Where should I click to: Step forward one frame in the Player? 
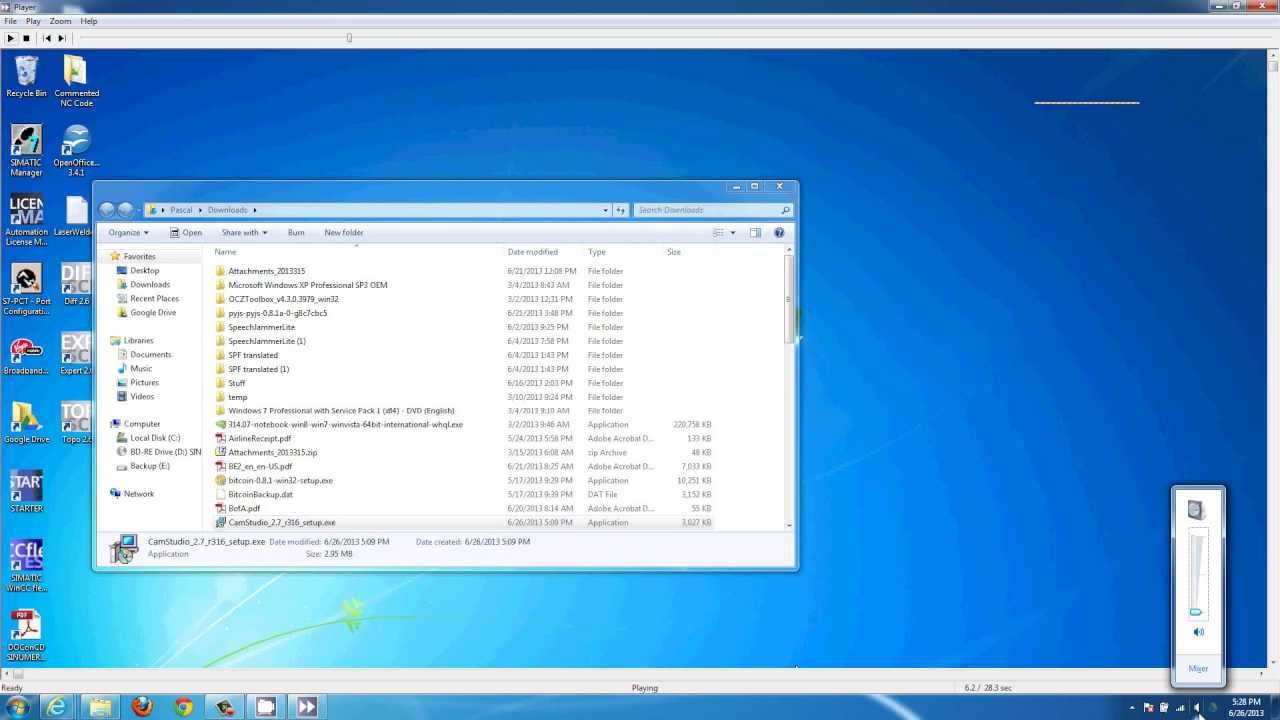[60, 38]
